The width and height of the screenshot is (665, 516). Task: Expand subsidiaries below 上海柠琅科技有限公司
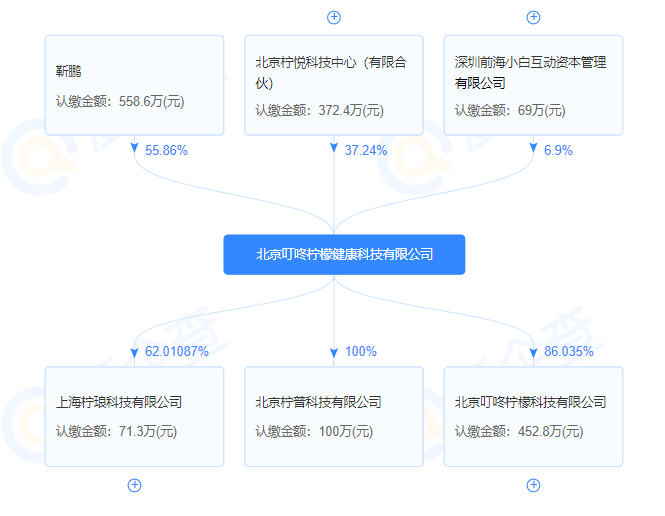[x=135, y=485]
